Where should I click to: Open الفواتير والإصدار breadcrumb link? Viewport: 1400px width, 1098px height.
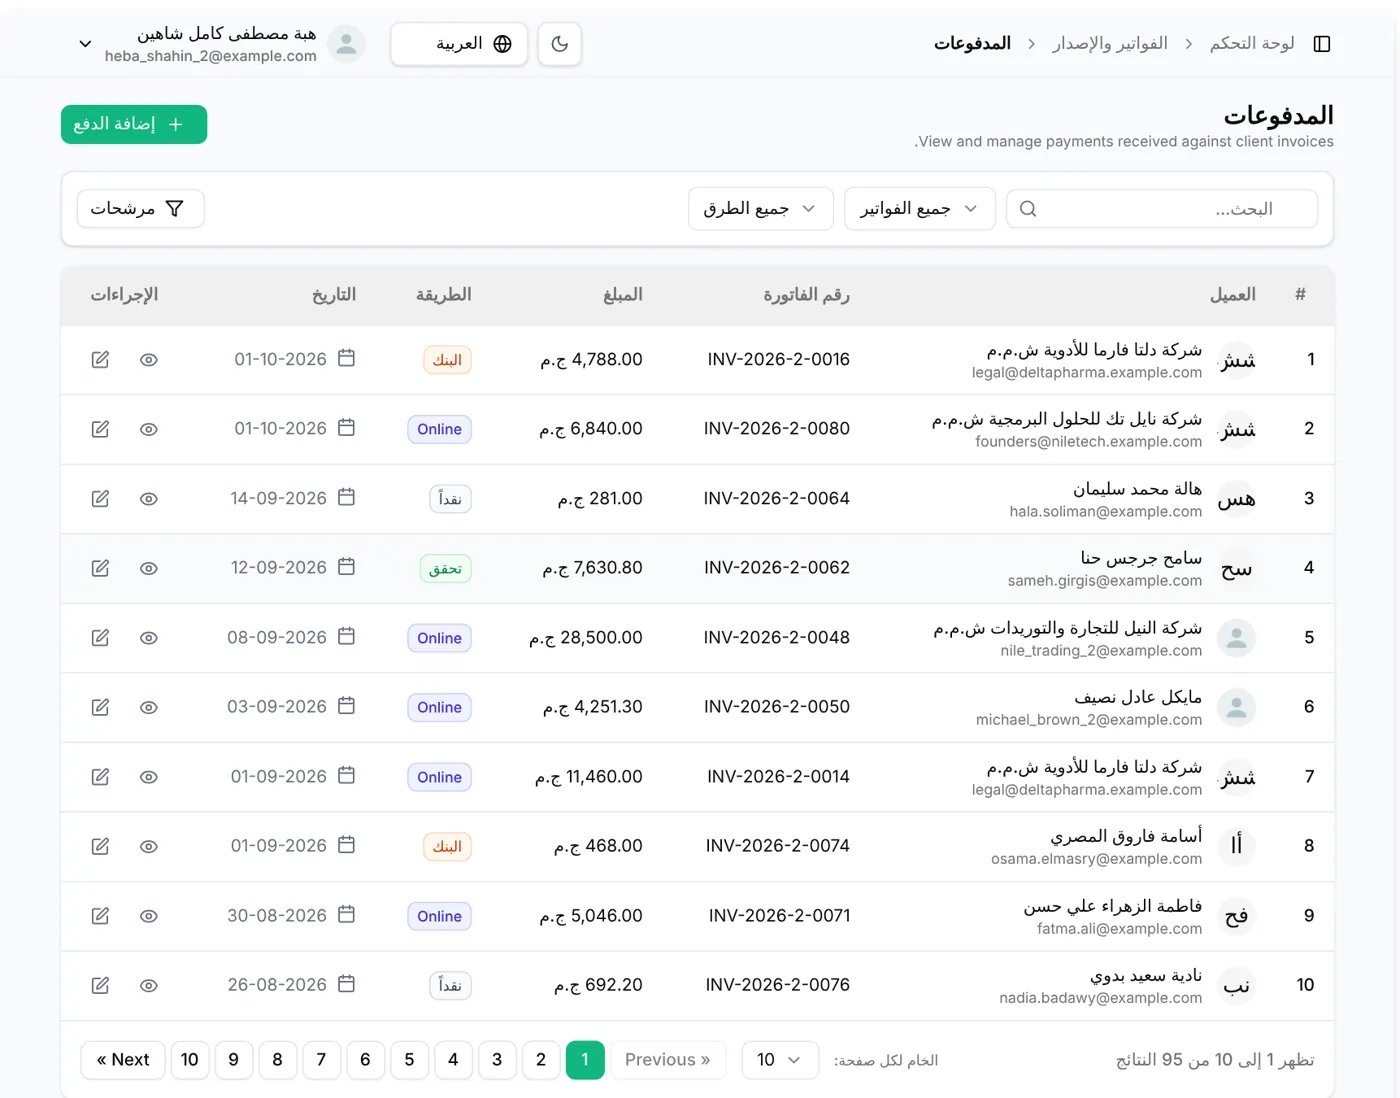1110,44
